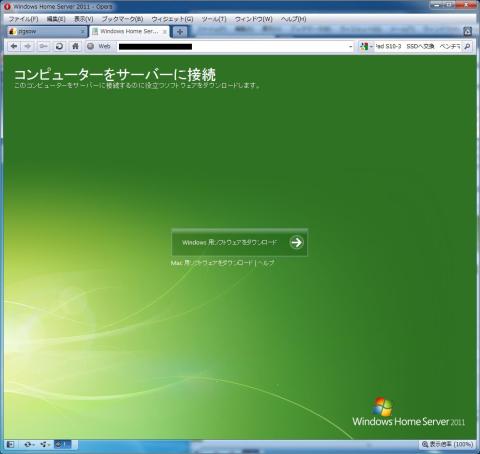Viewport: 480px width, 454px height.
Task: Click the Opera Turbo icon in the status bar
Action: [x=62, y=444]
